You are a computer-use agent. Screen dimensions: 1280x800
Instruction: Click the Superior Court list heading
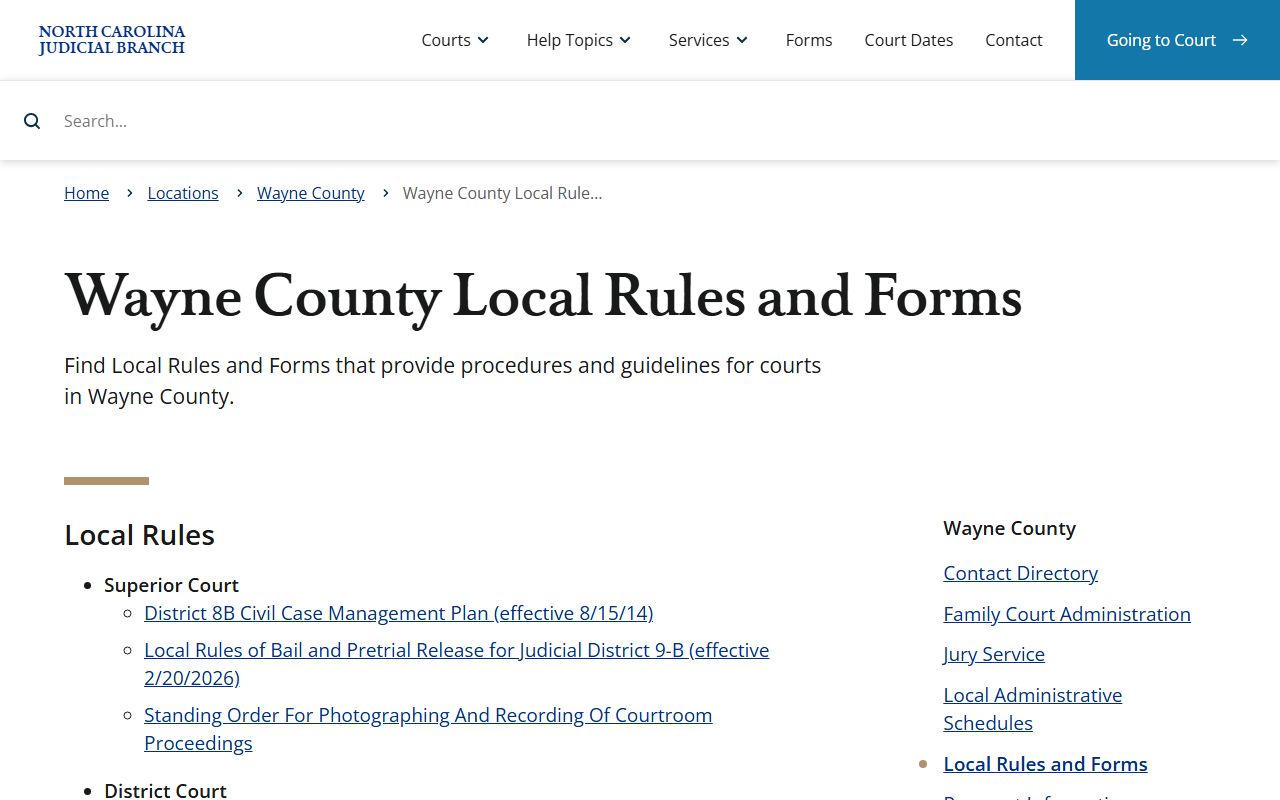(x=171, y=585)
